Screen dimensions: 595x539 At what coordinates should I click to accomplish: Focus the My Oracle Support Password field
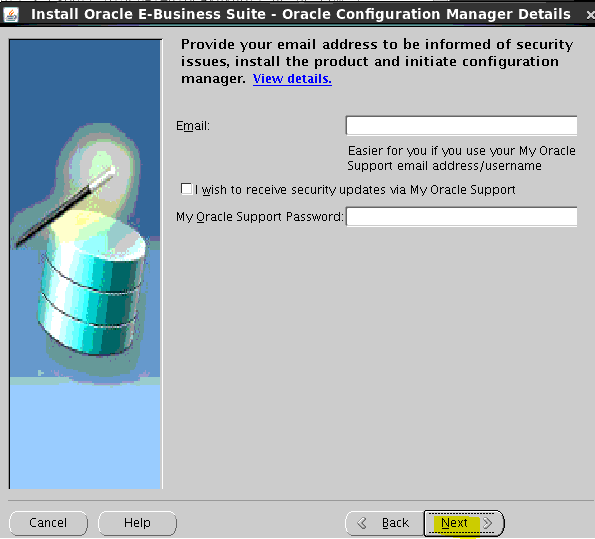pyautogui.click(x=461, y=217)
